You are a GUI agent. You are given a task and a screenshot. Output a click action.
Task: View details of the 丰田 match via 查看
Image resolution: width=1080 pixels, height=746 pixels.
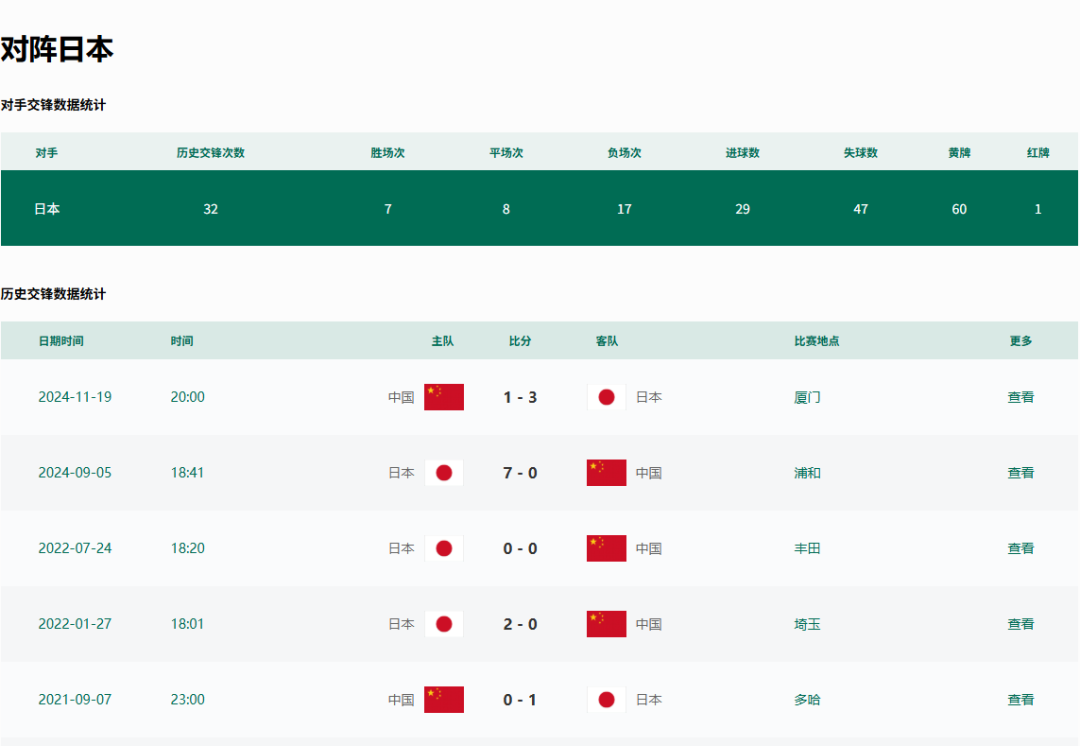[1020, 548]
